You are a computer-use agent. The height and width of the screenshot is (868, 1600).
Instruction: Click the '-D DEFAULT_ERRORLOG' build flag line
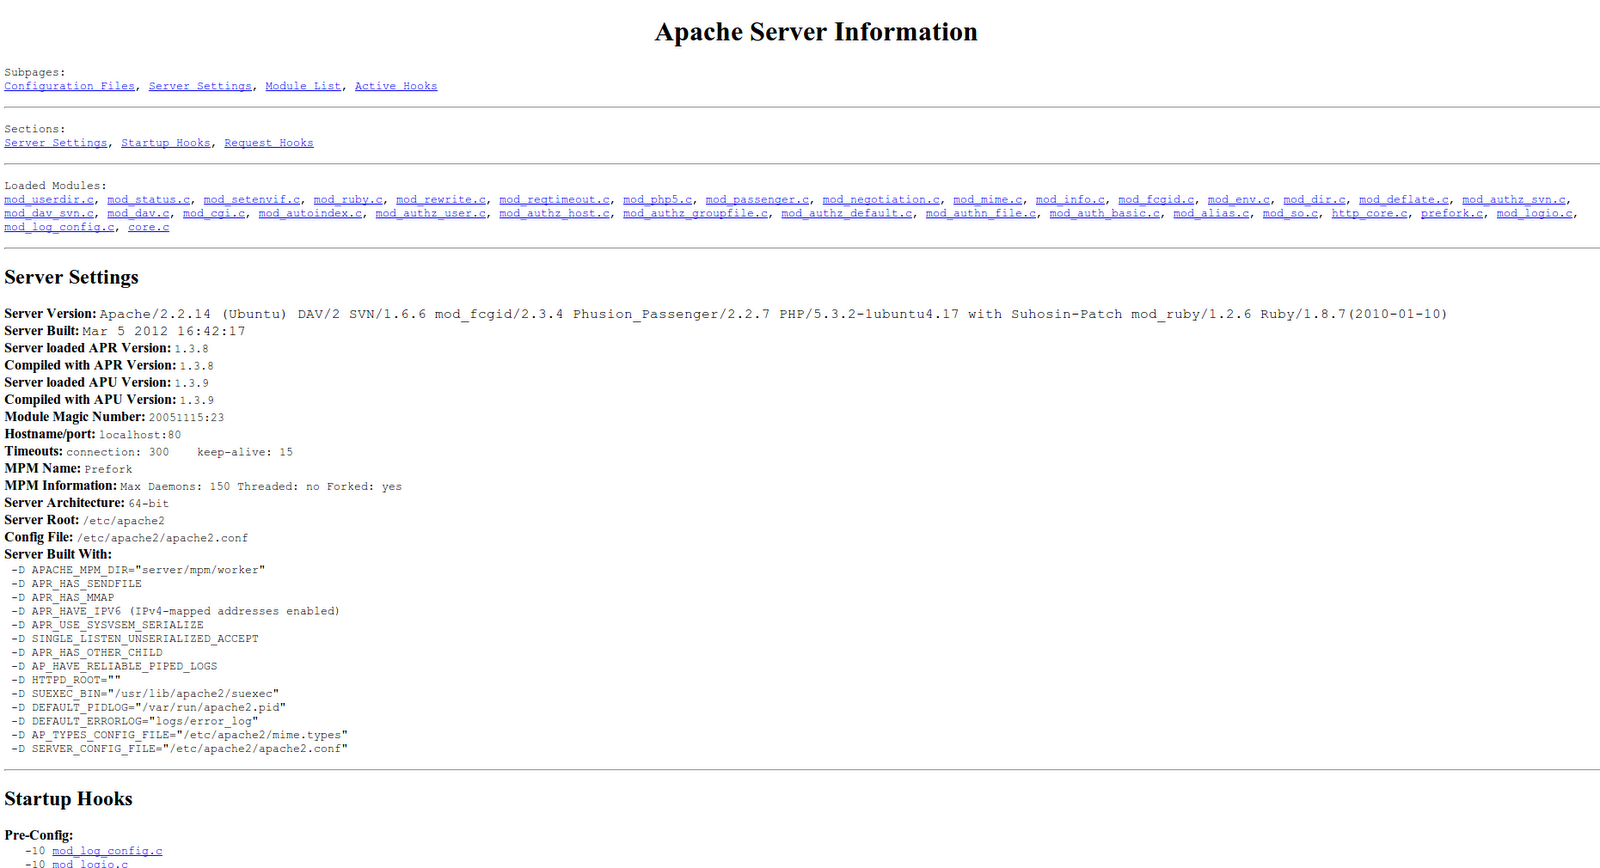coord(135,721)
